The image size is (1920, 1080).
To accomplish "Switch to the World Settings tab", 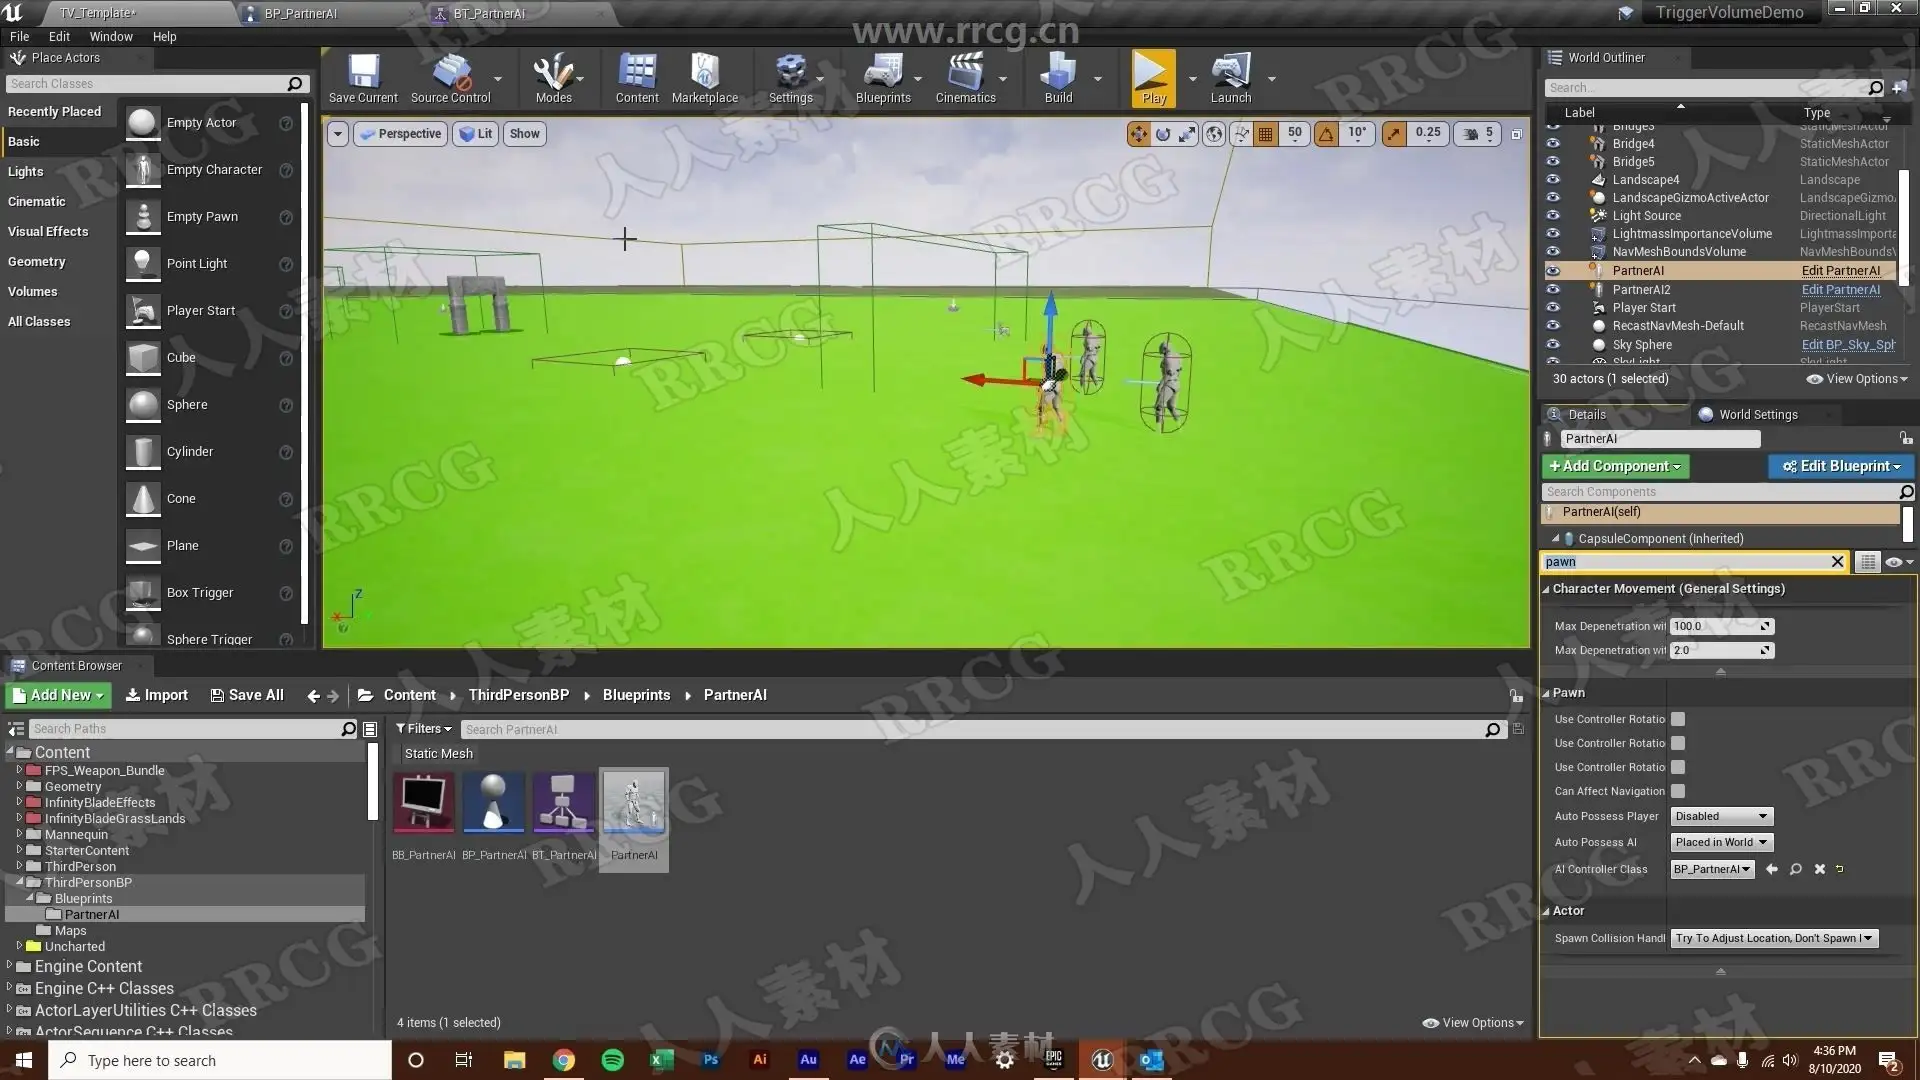I will point(1757,415).
